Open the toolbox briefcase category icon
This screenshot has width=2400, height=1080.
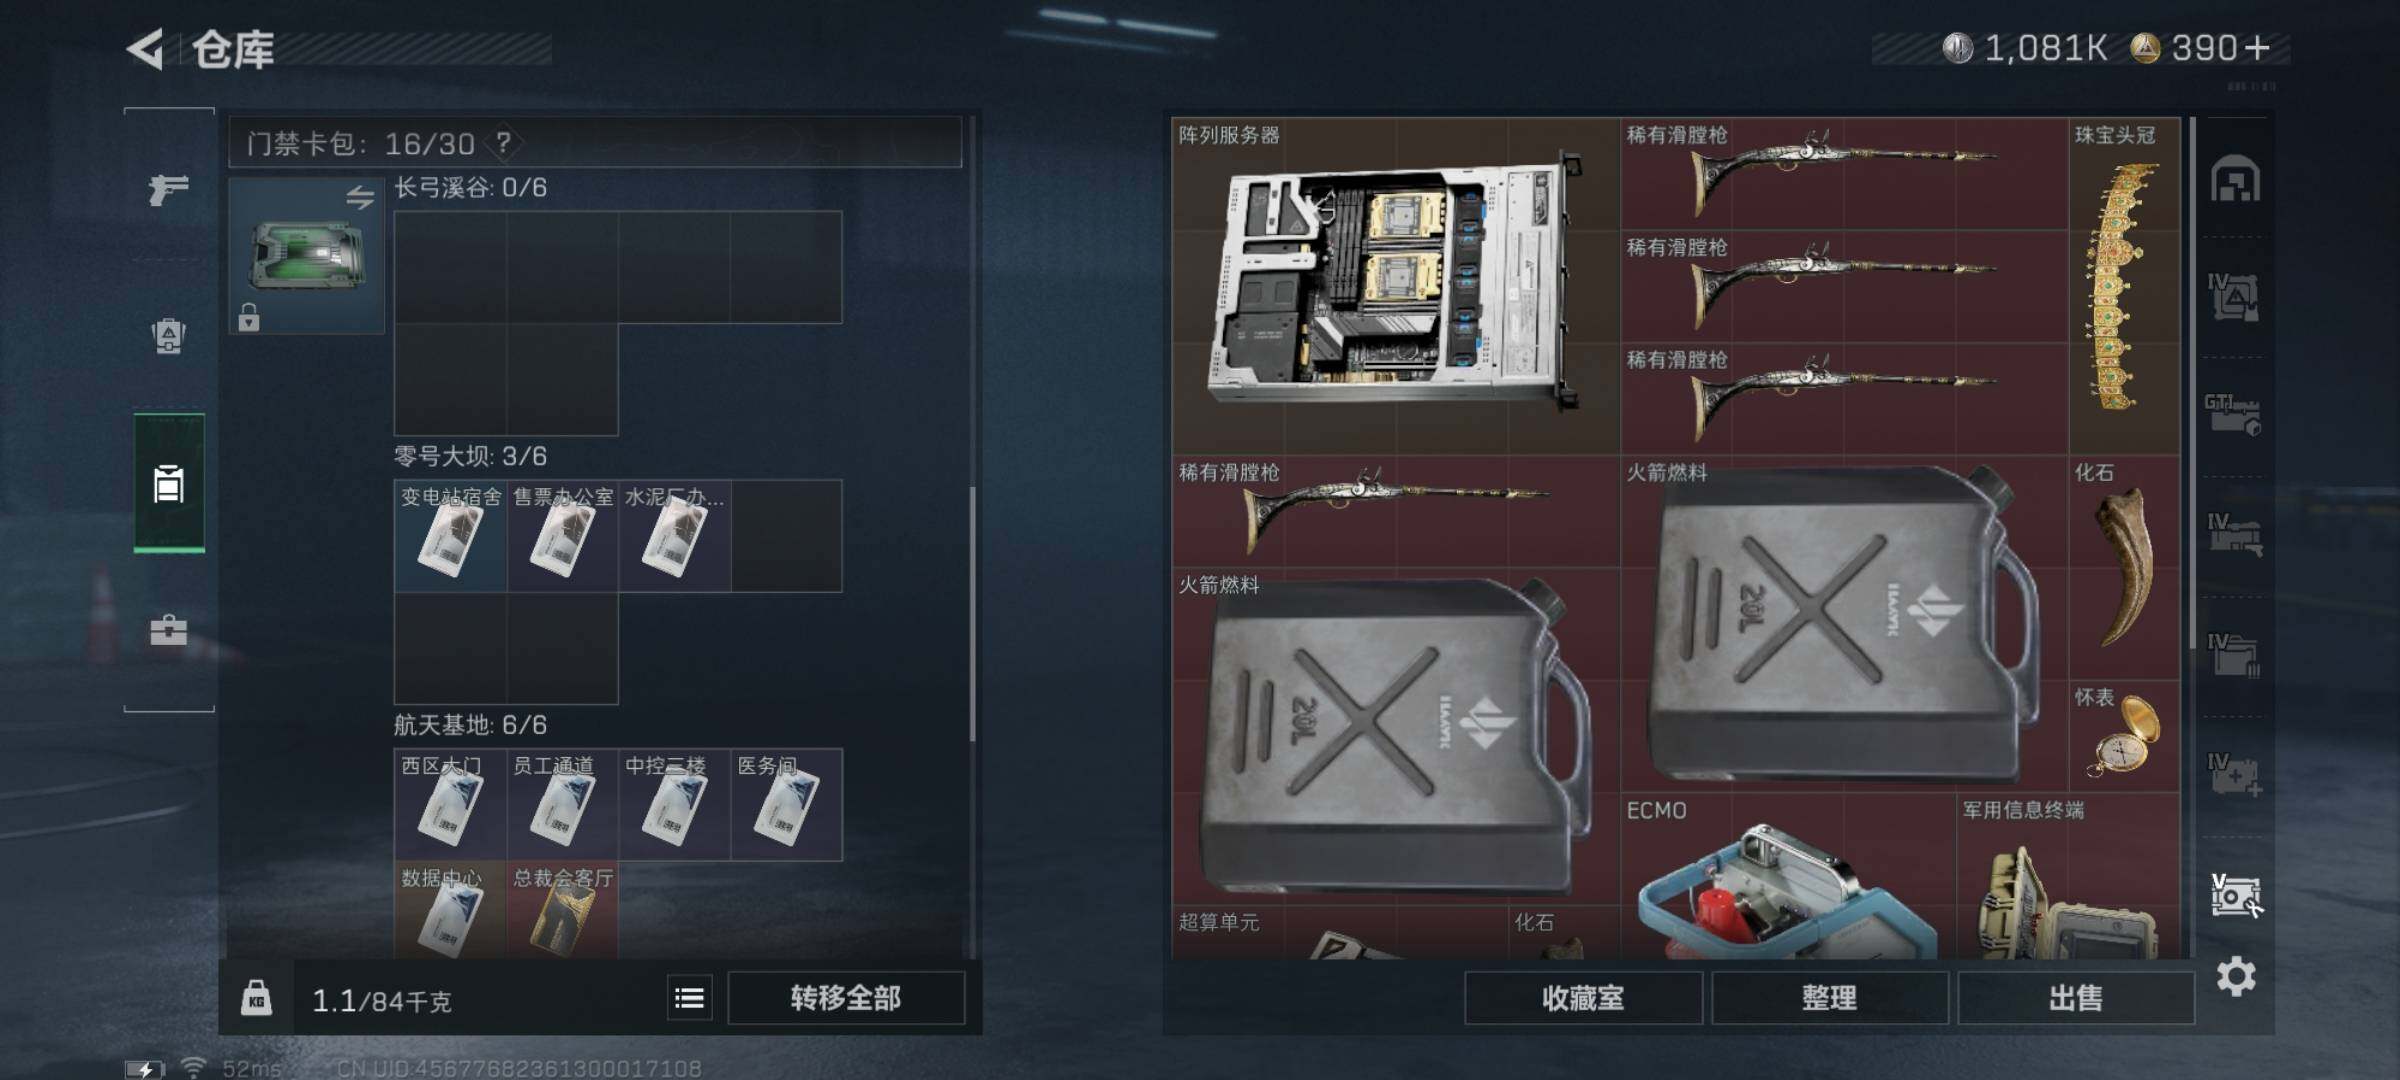pos(168,630)
